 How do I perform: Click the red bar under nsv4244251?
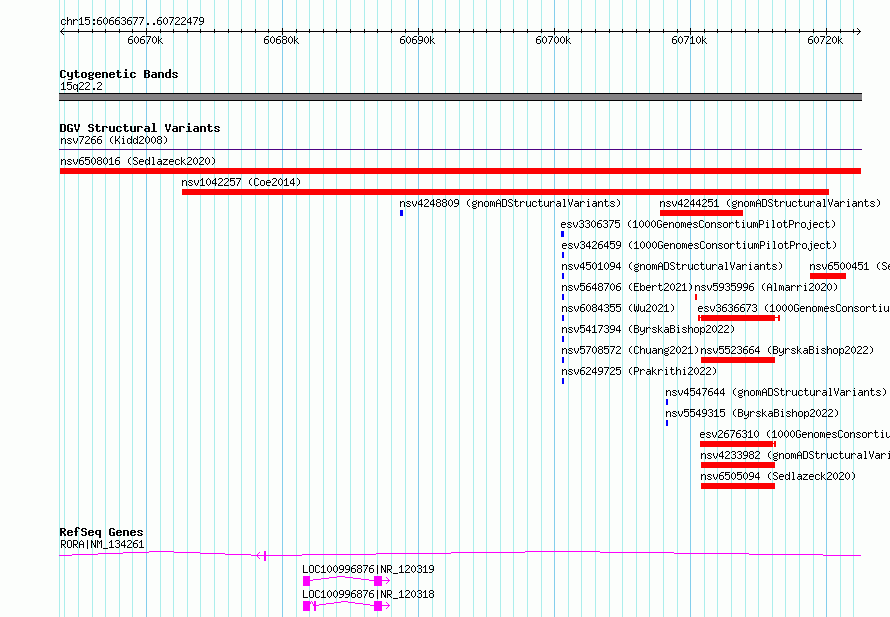701,213
